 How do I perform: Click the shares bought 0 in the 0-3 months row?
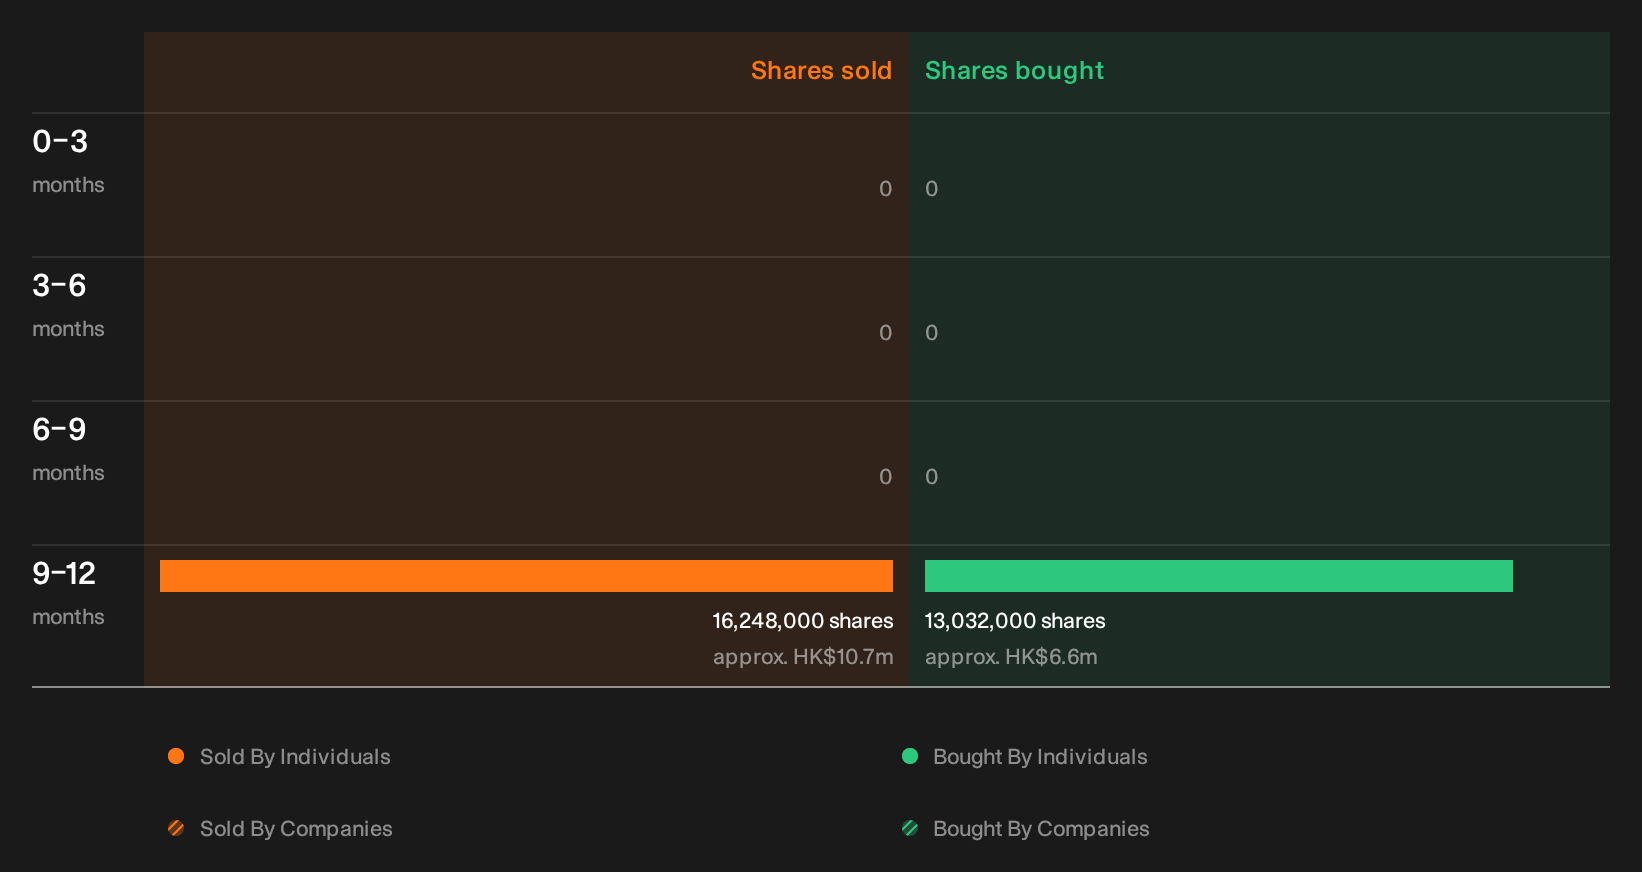(x=932, y=189)
